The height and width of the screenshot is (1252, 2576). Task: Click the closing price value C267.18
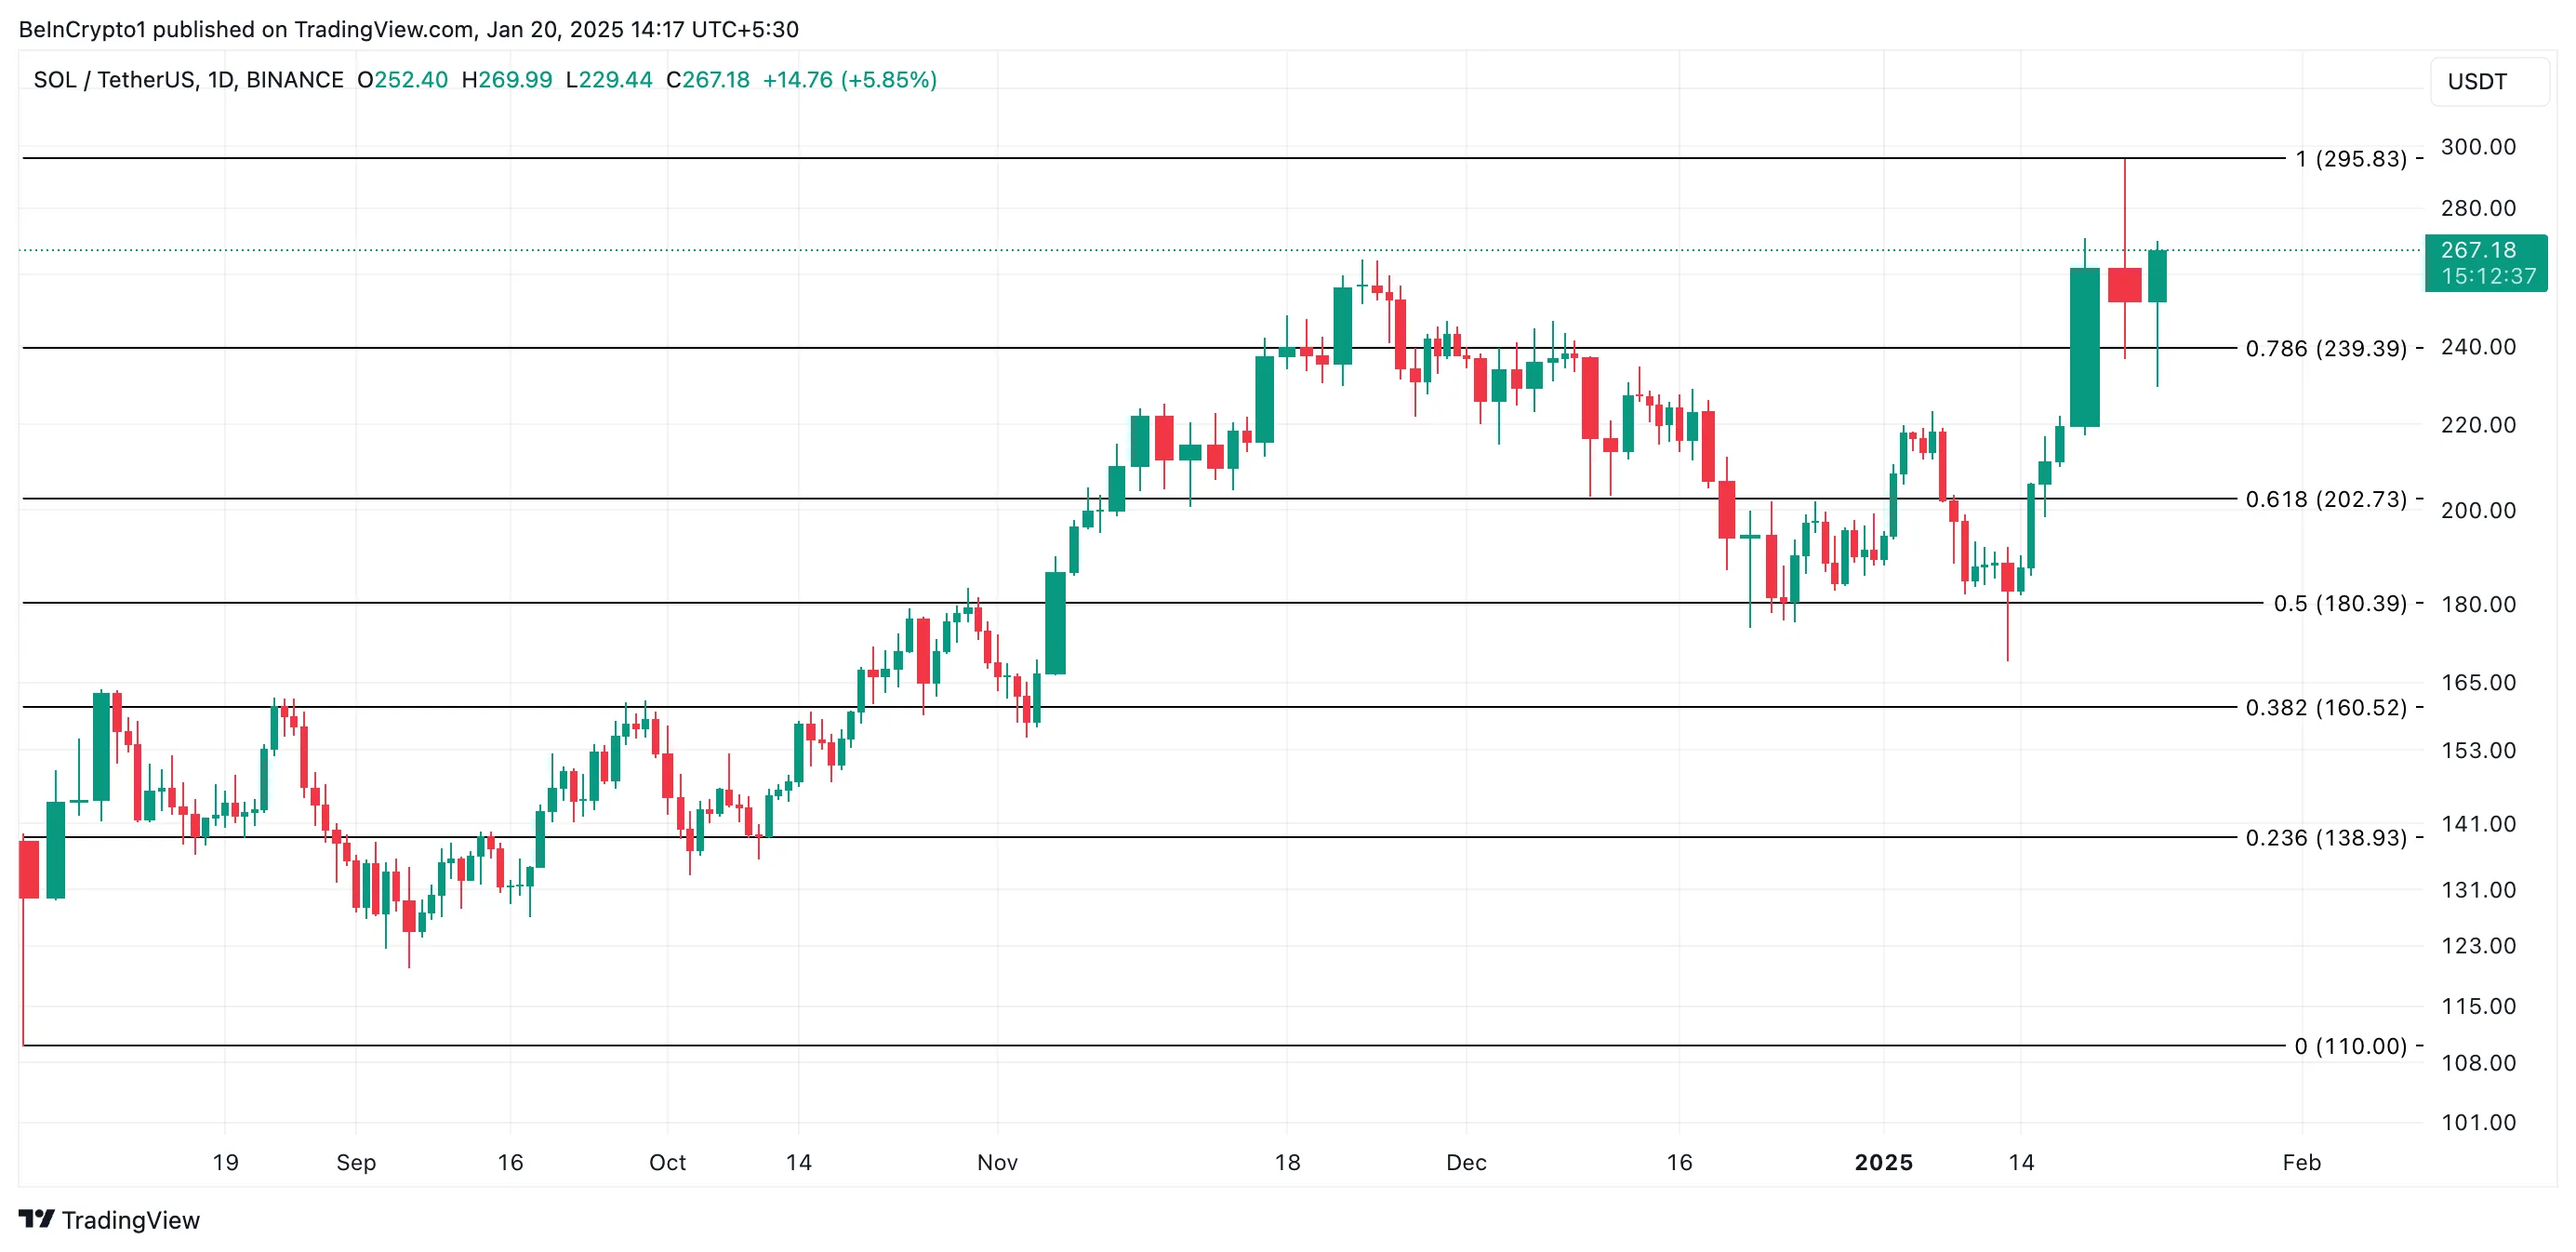coord(708,80)
